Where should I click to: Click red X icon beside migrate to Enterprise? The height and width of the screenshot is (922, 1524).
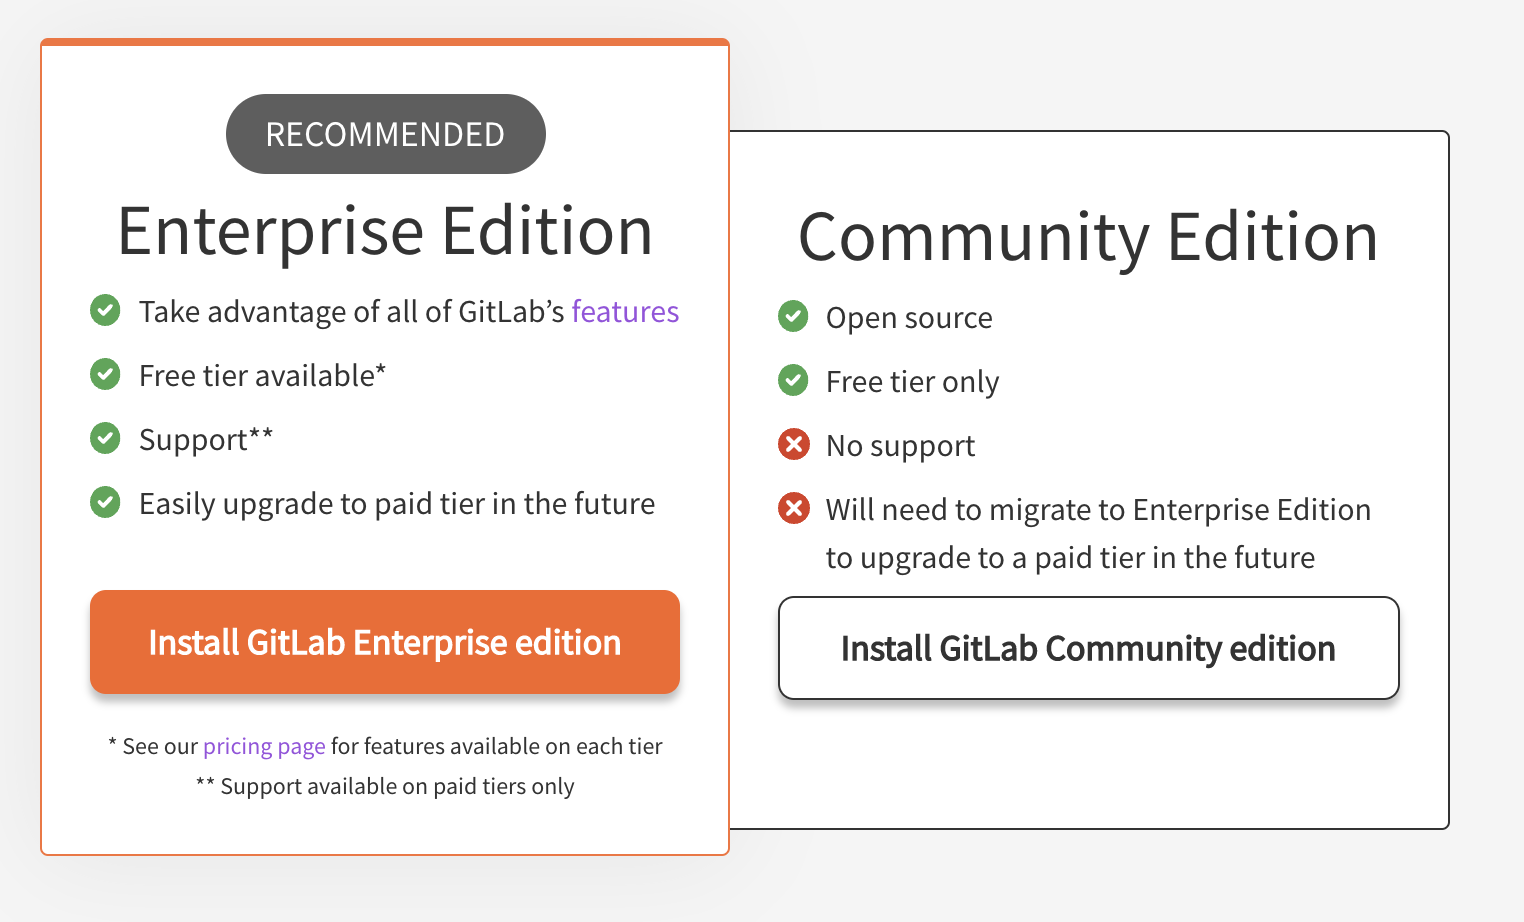(x=793, y=508)
